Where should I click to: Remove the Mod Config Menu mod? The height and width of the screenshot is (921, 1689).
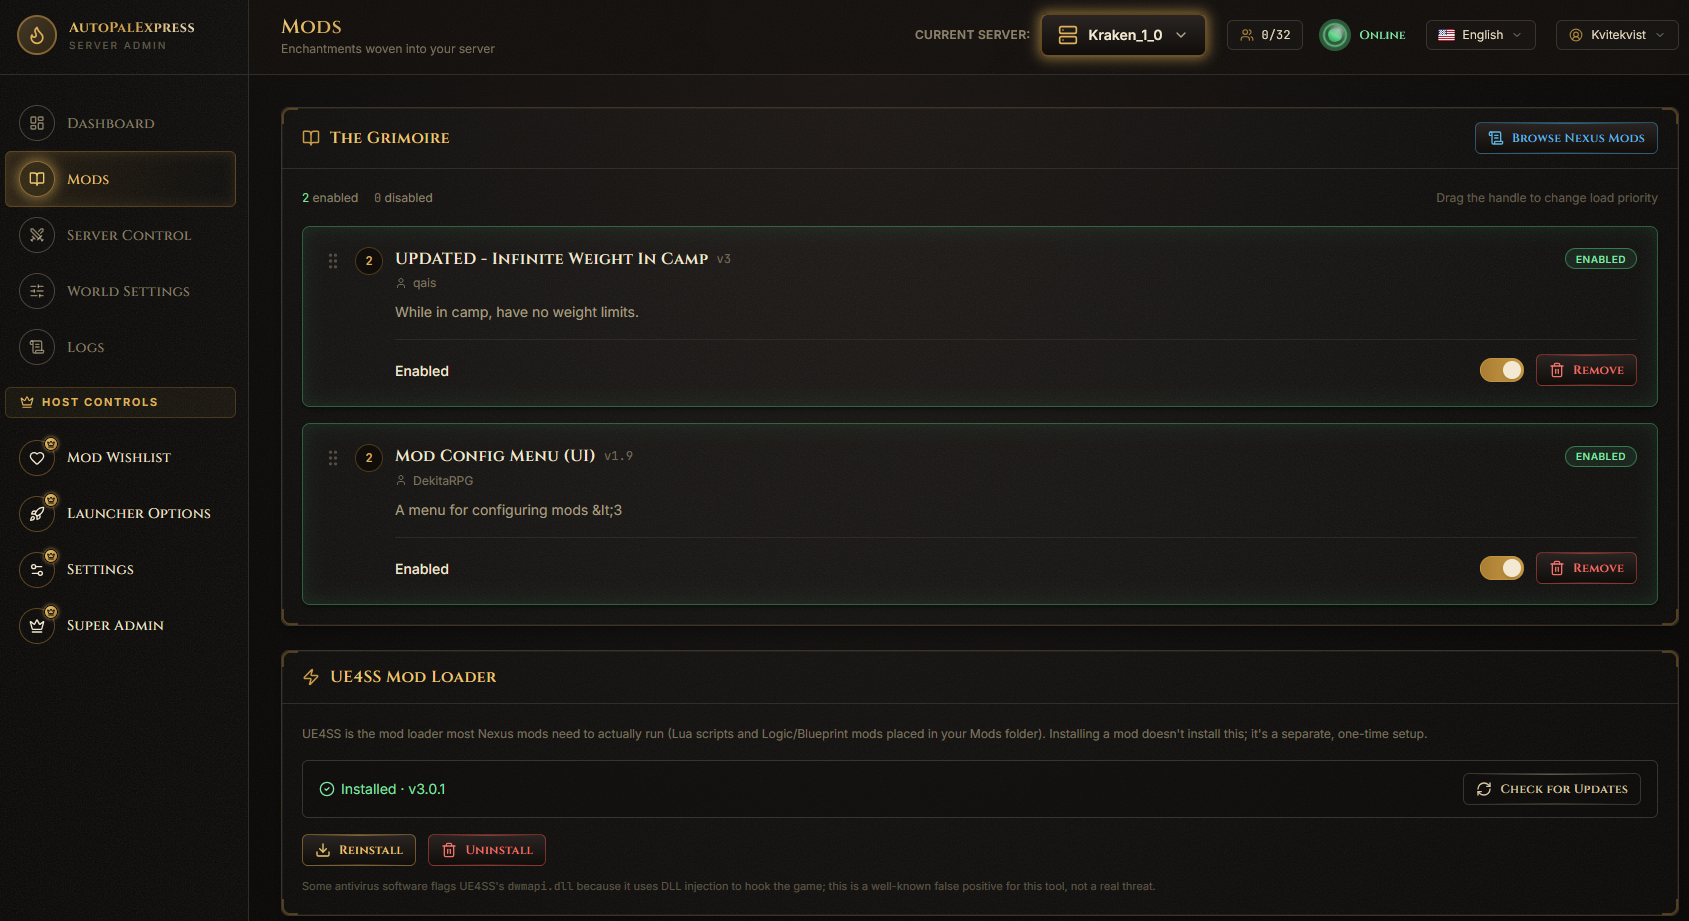[1586, 568]
